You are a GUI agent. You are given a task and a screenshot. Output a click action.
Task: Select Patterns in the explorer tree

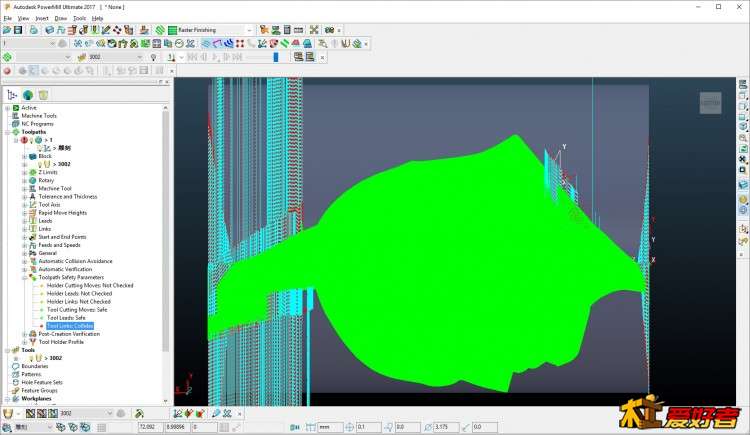(31, 375)
